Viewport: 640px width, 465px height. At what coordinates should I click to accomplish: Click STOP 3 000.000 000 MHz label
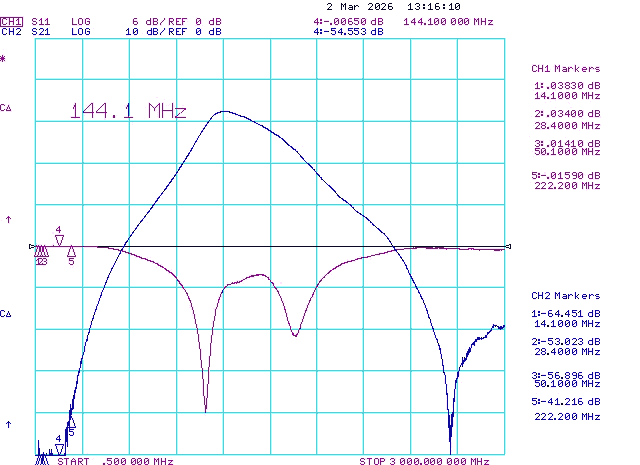[424, 461]
